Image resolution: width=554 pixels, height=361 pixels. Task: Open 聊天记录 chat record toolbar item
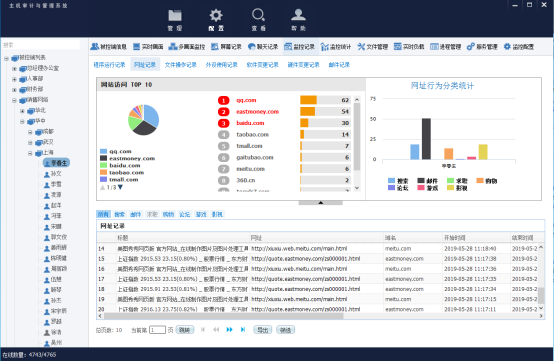[x=263, y=47]
